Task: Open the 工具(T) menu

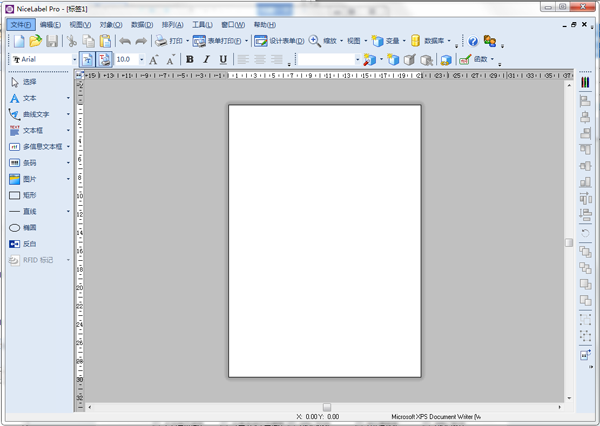Action: tap(202, 24)
